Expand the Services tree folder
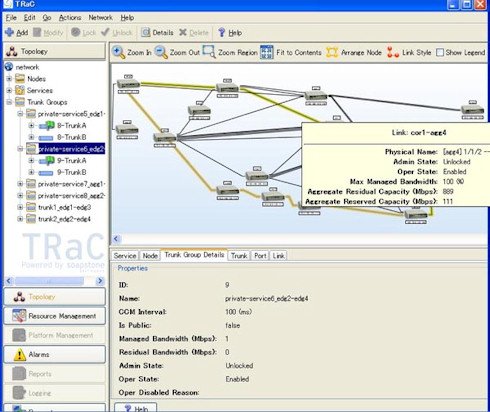Viewport: 490px width, 412px height. tap(9, 90)
